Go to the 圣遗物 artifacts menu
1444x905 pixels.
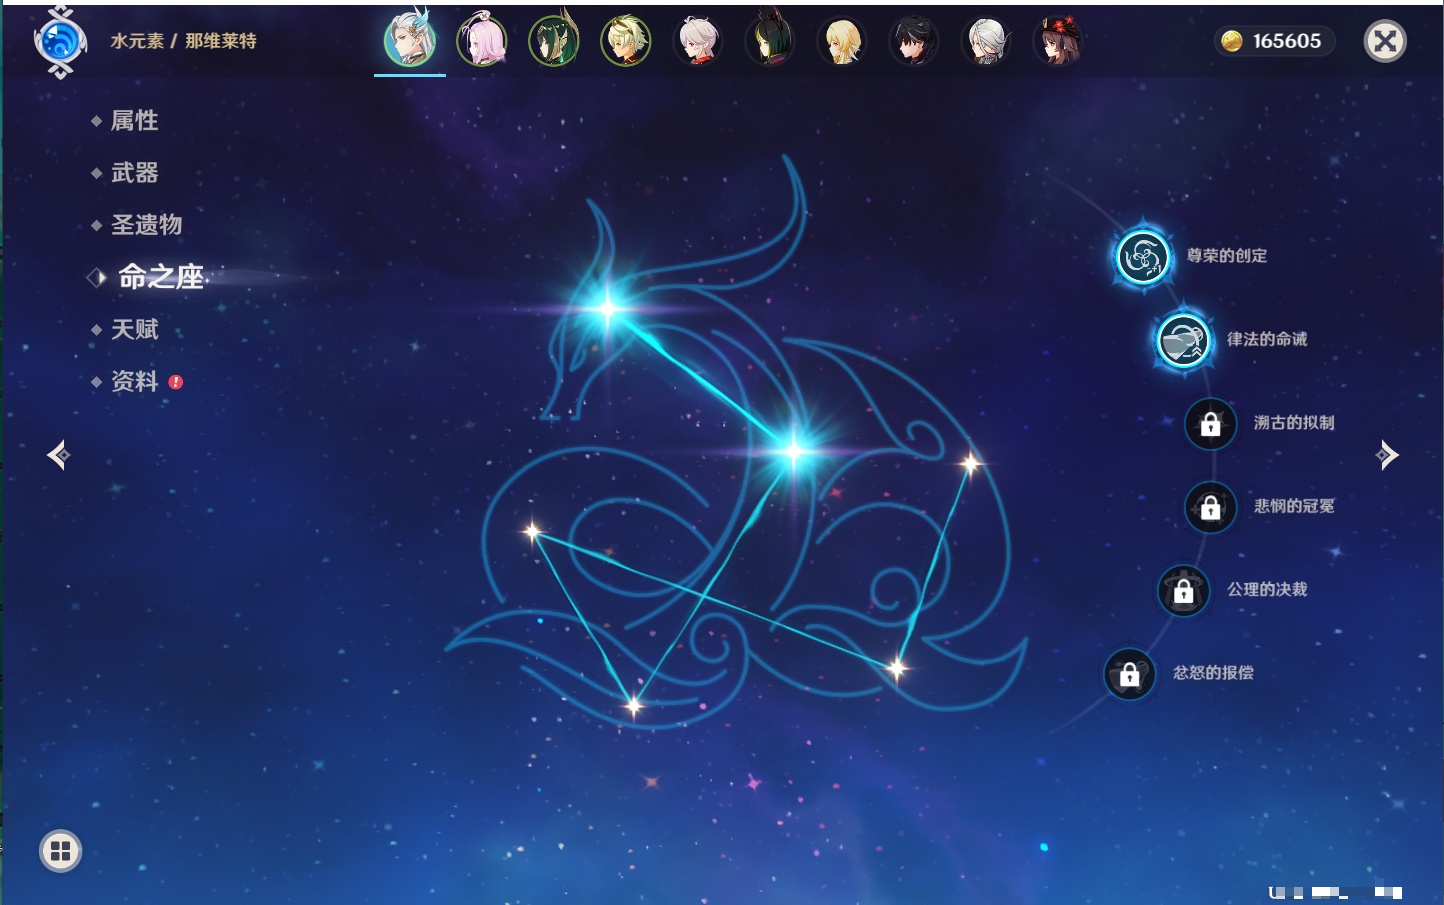(x=146, y=225)
